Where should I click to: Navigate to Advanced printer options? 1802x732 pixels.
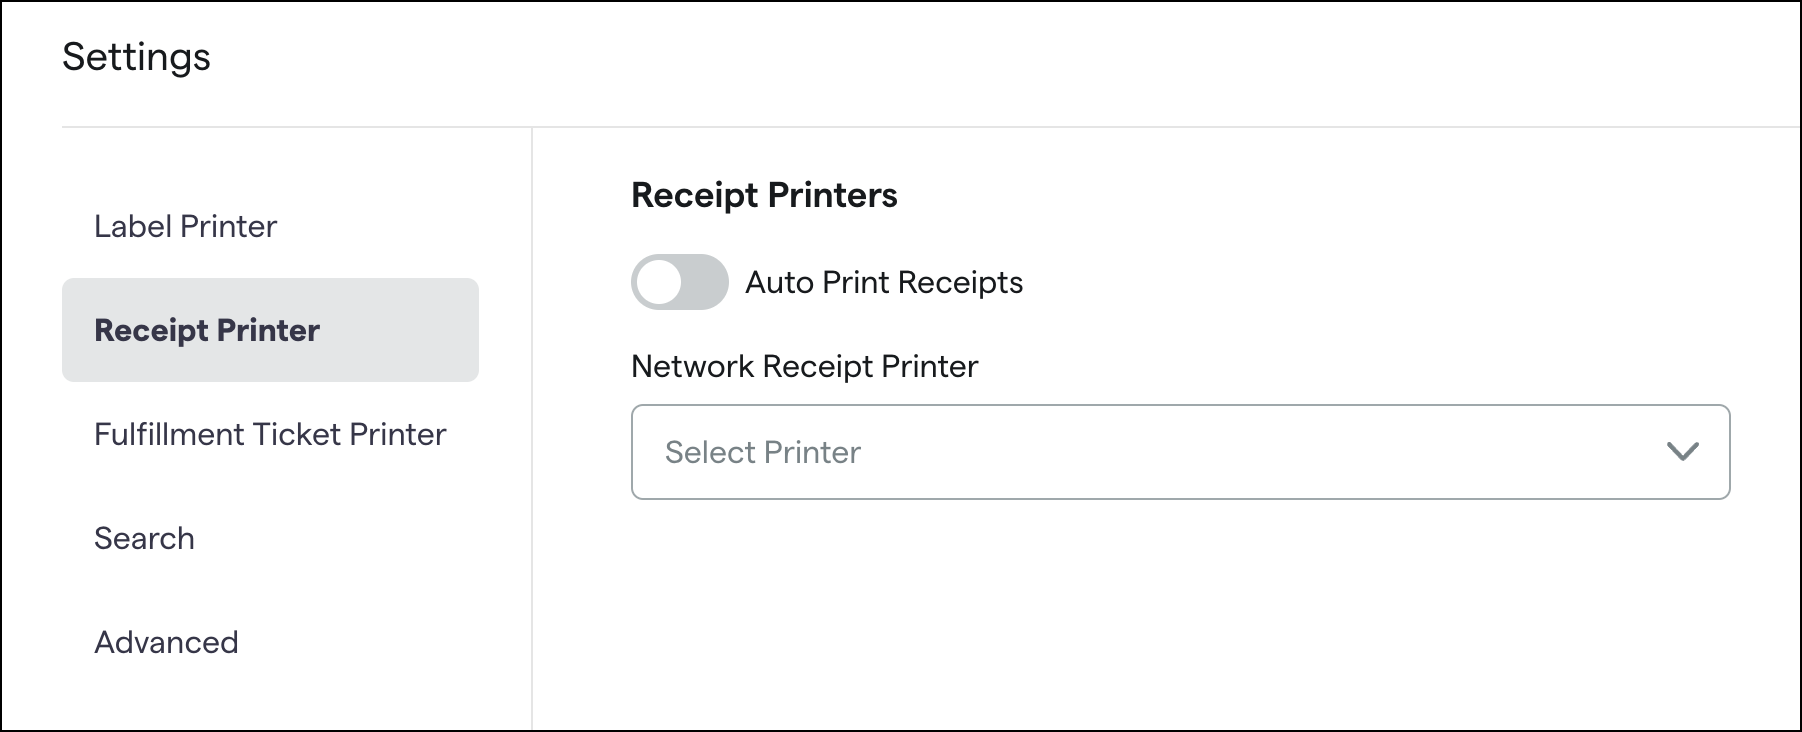166,642
